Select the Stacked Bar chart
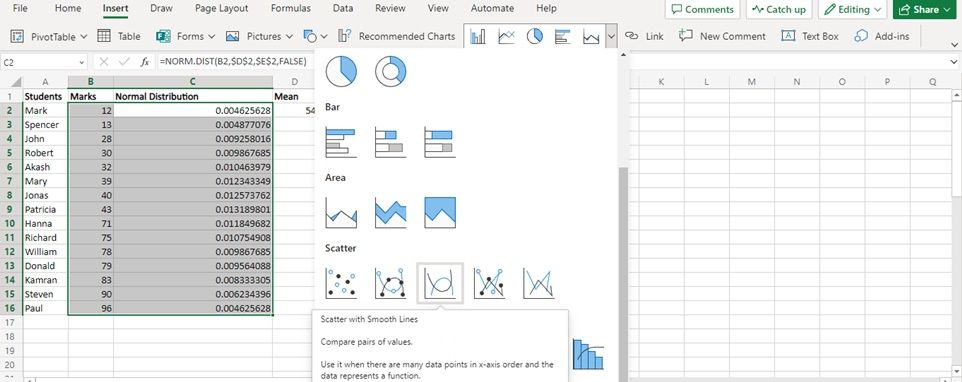This screenshot has width=962, height=382. tap(391, 142)
